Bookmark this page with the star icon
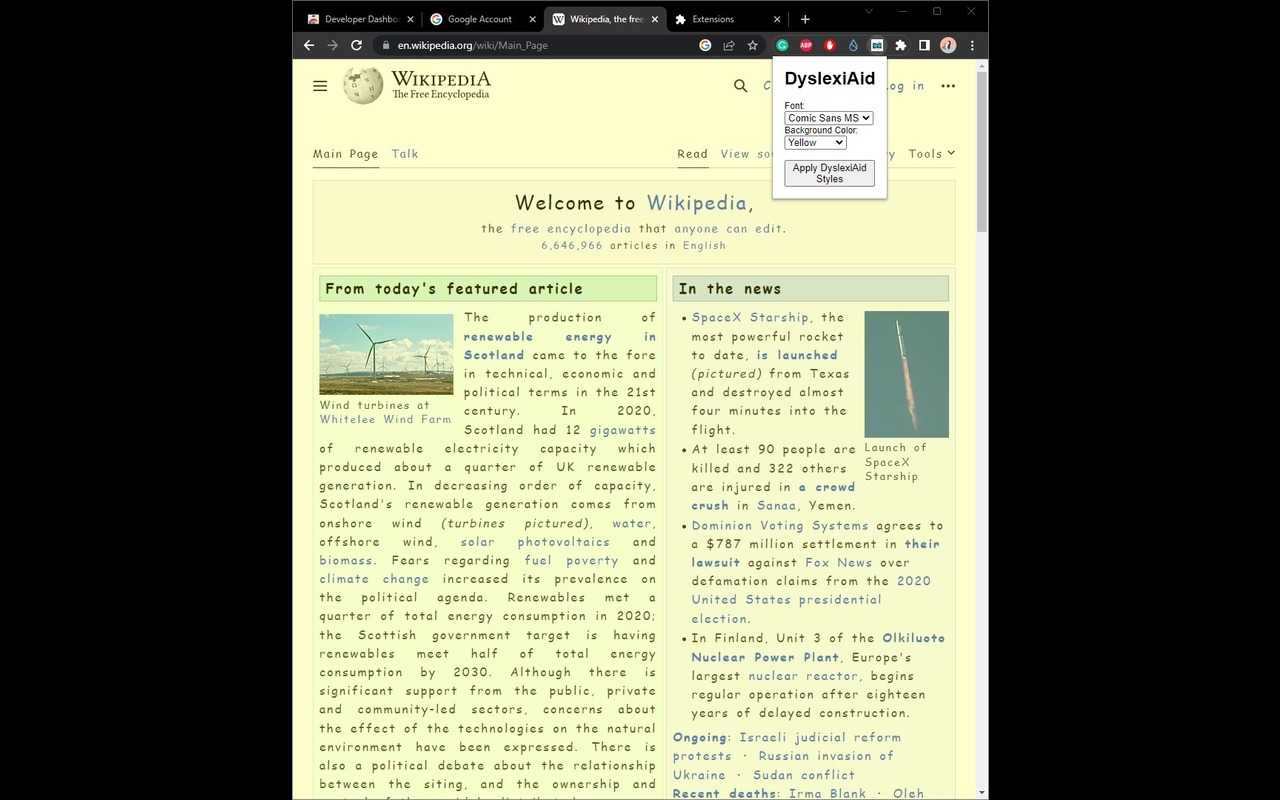Image resolution: width=1280 pixels, height=800 pixels. point(753,45)
